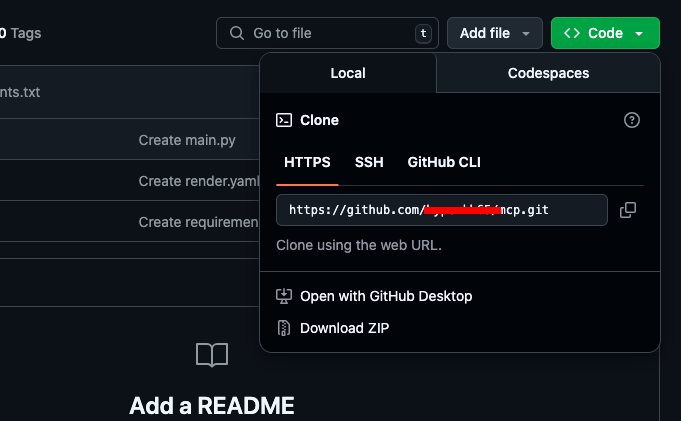Click the Clone section heading
The image size is (681, 421).
319,120
